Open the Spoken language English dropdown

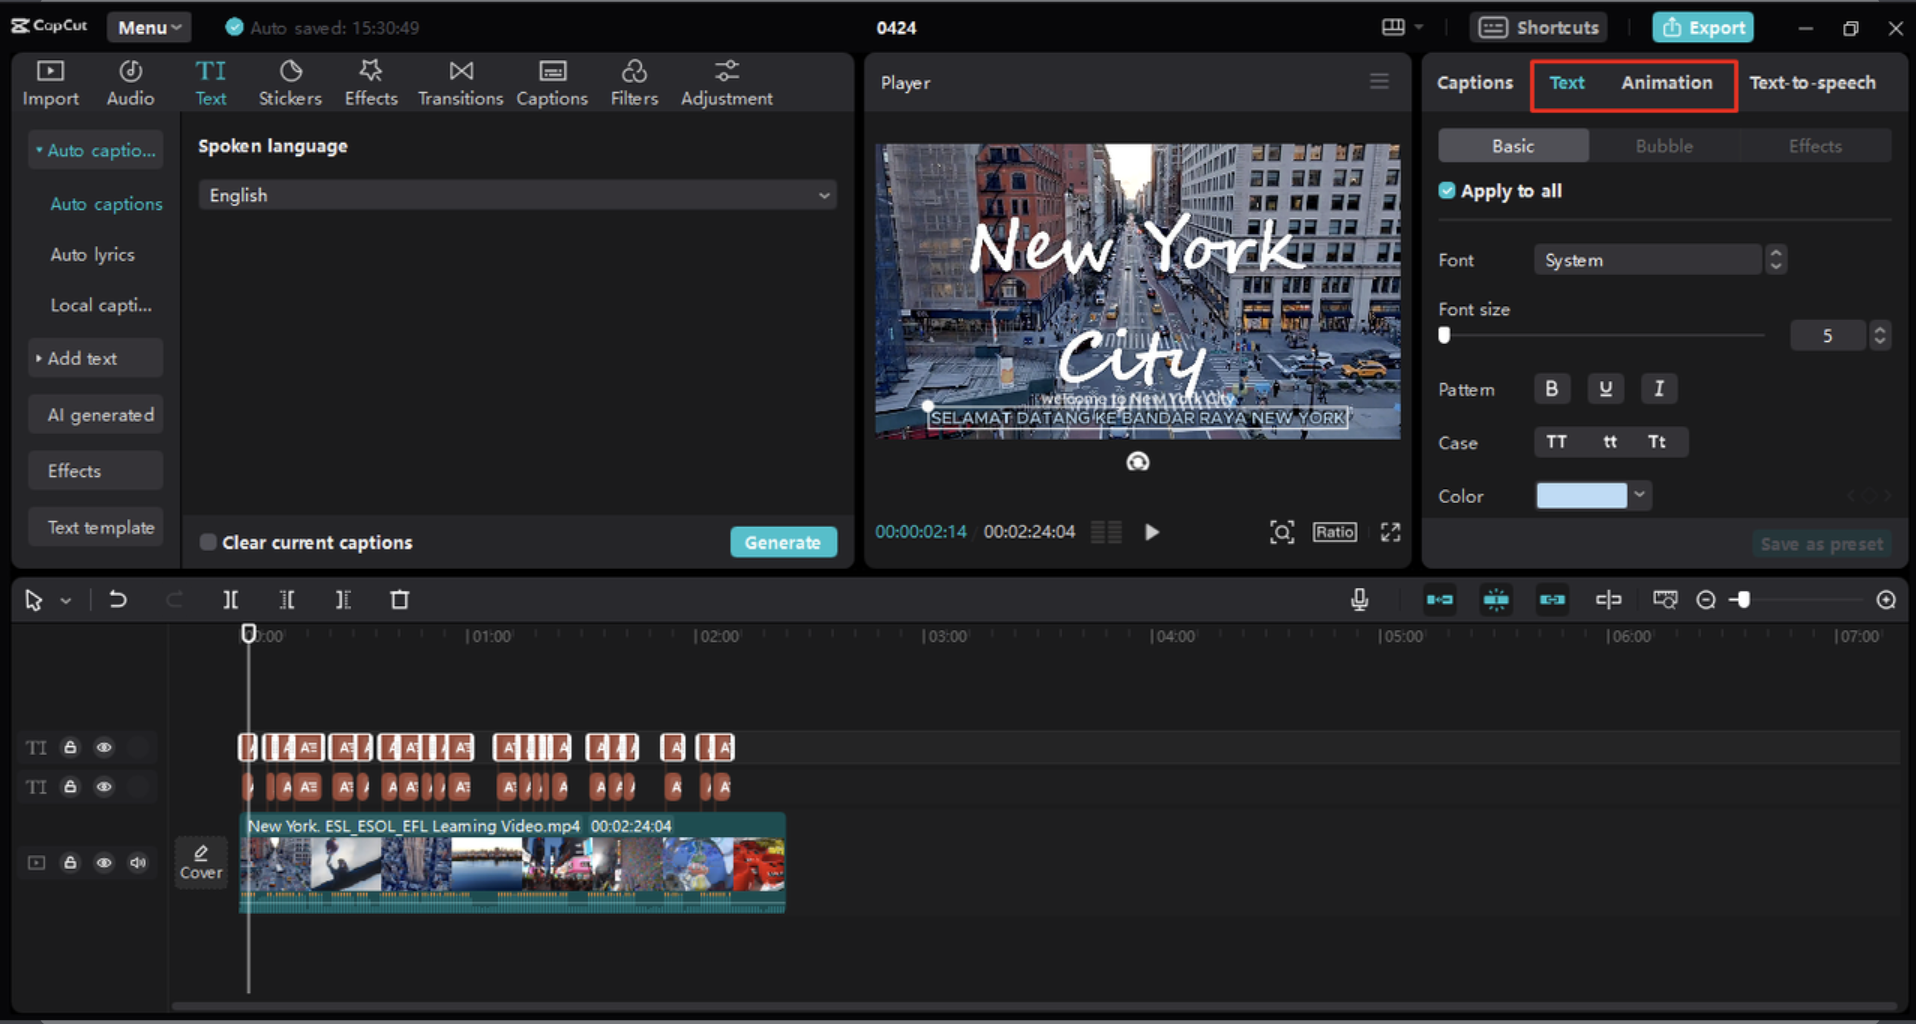[x=517, y=195]
